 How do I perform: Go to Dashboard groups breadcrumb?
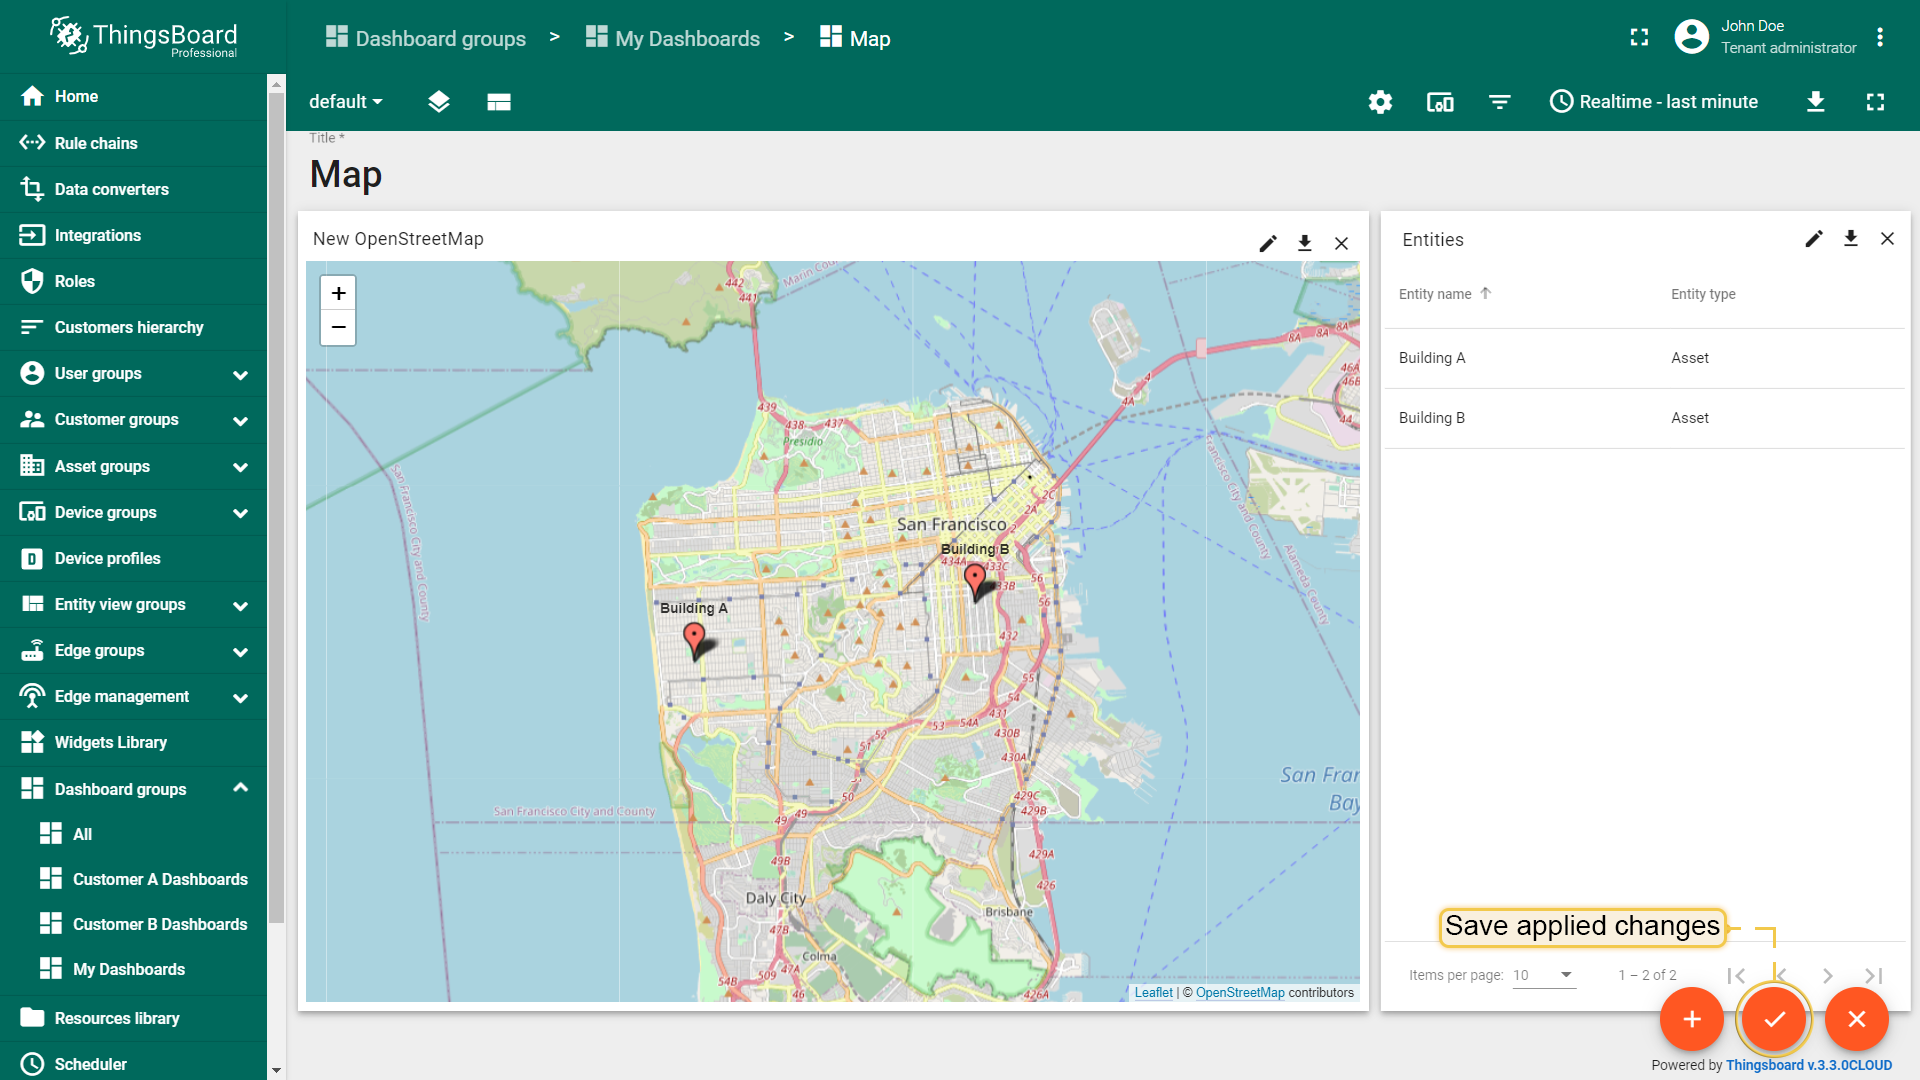(426, 38)
